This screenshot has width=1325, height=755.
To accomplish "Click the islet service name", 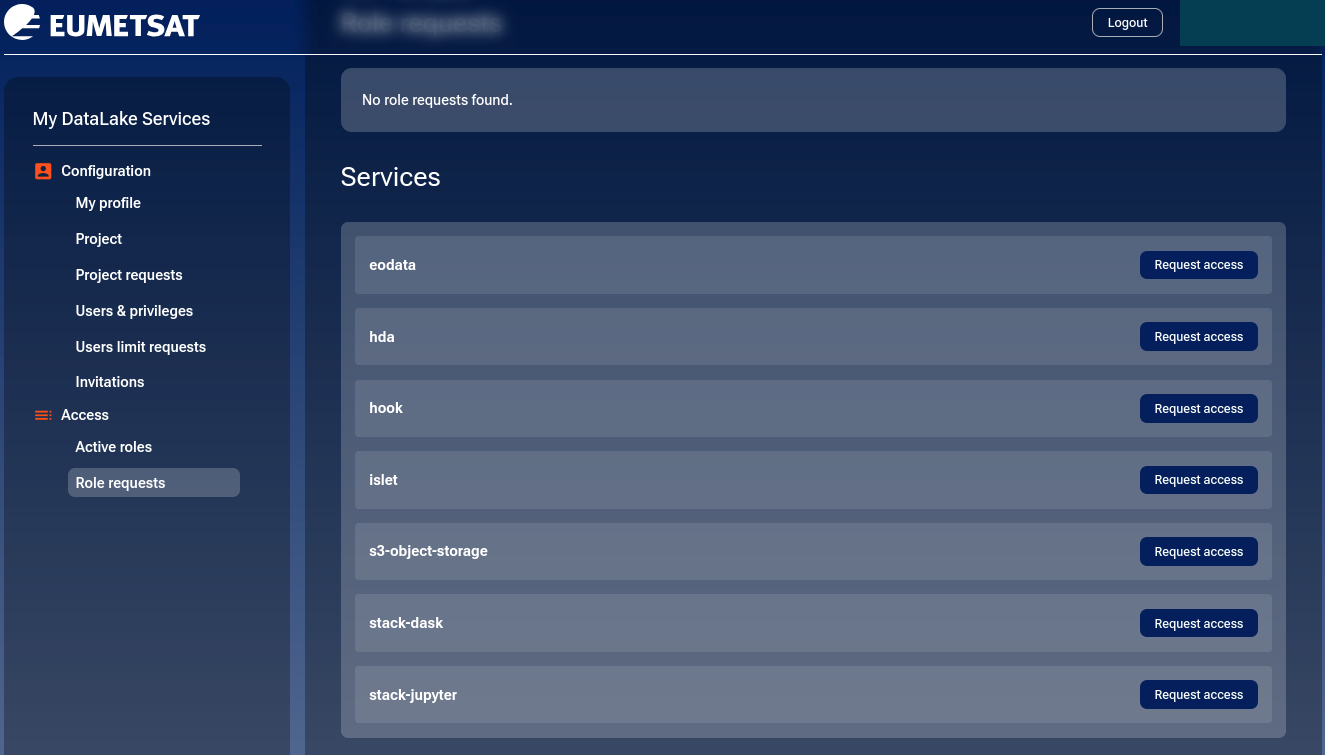I will [383, 480].
